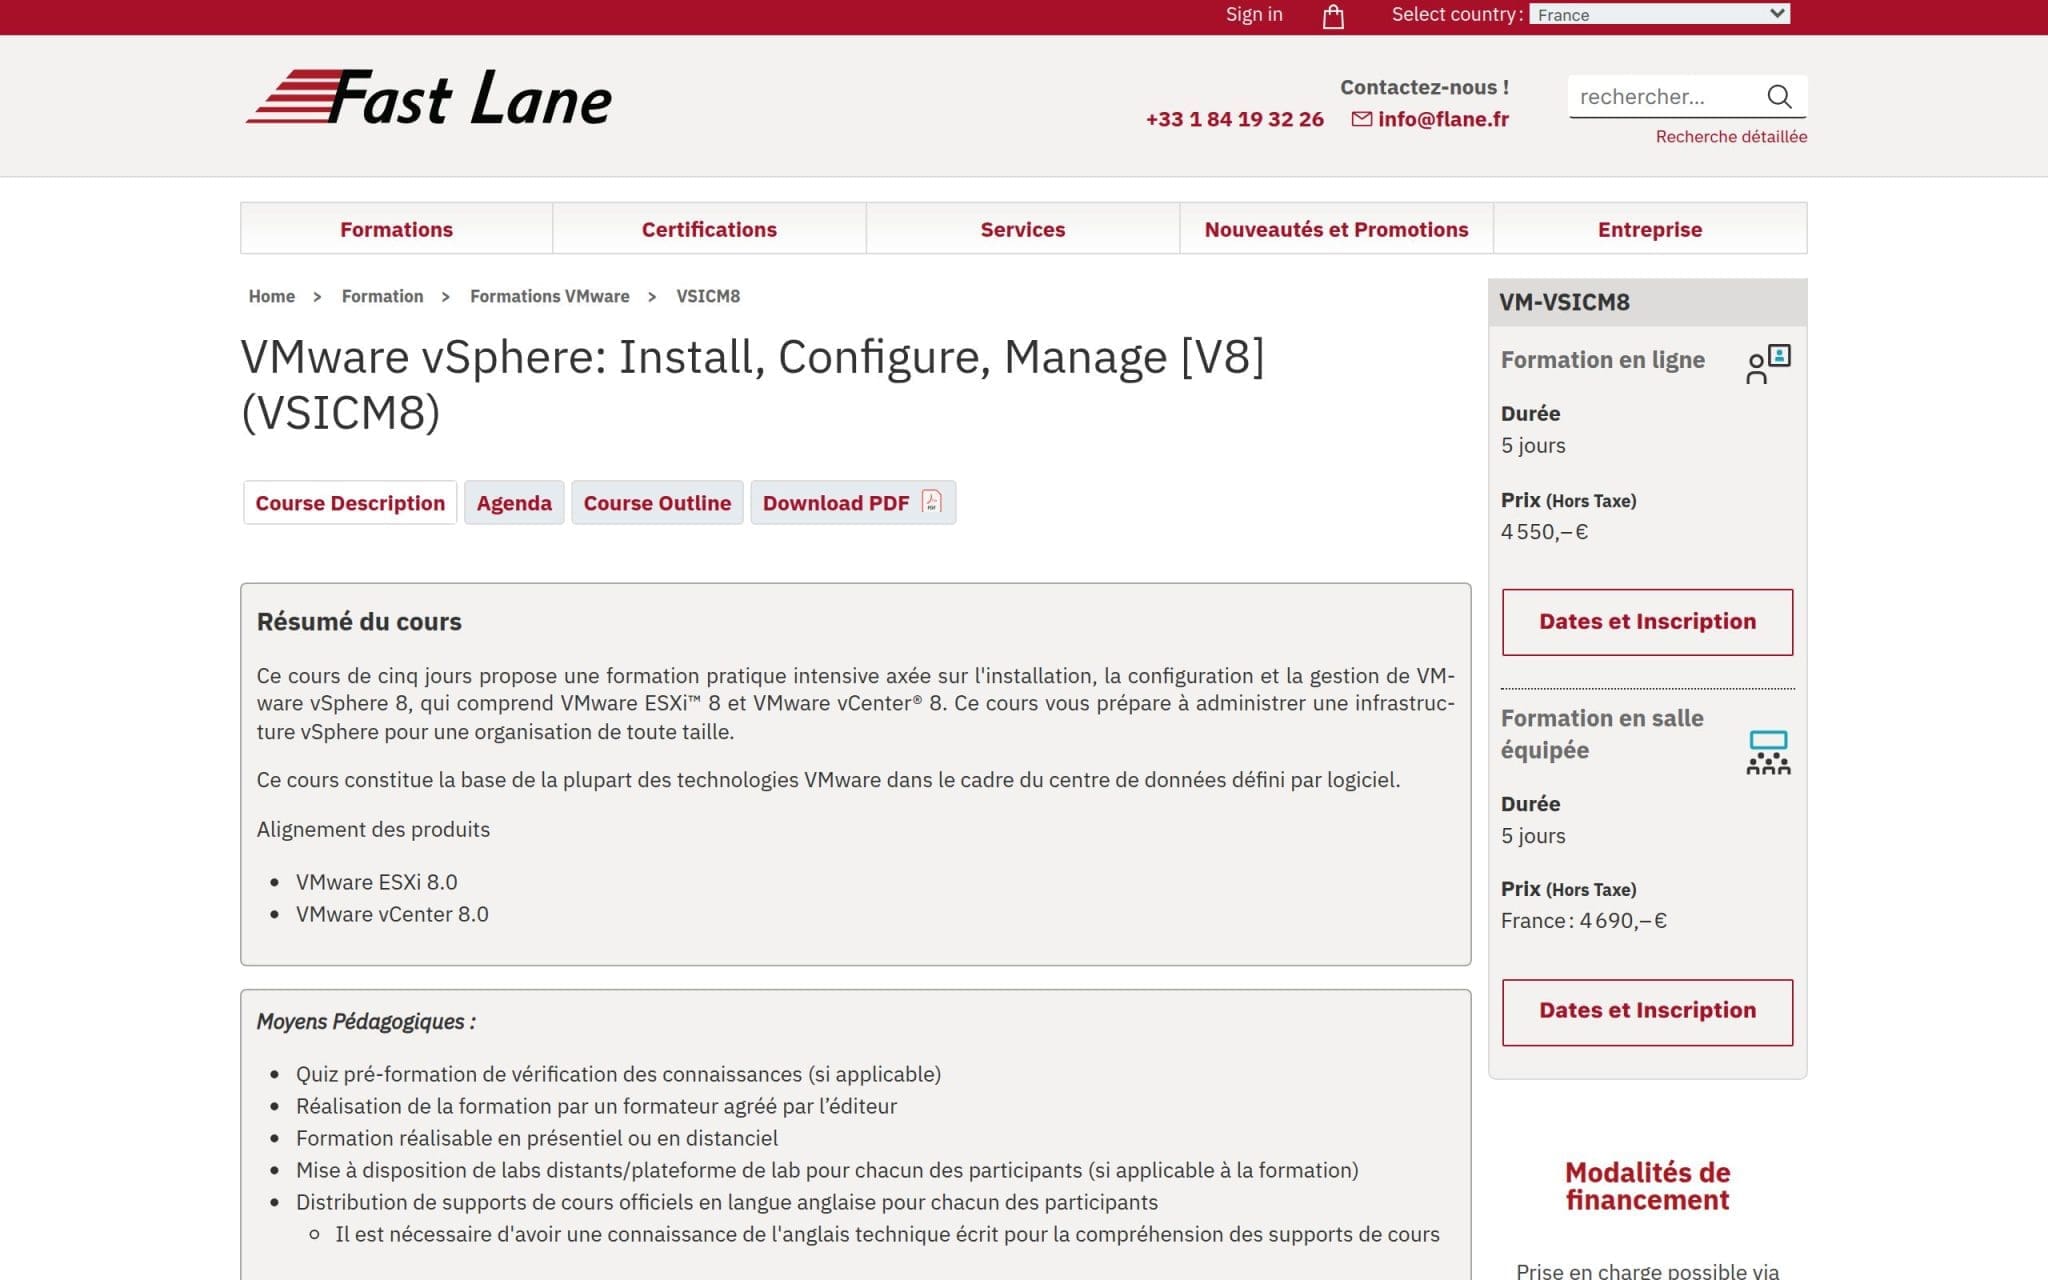2048x1280 pixels.
Task: Switch to Course Outline tab
Action: [x=657, y=503]
